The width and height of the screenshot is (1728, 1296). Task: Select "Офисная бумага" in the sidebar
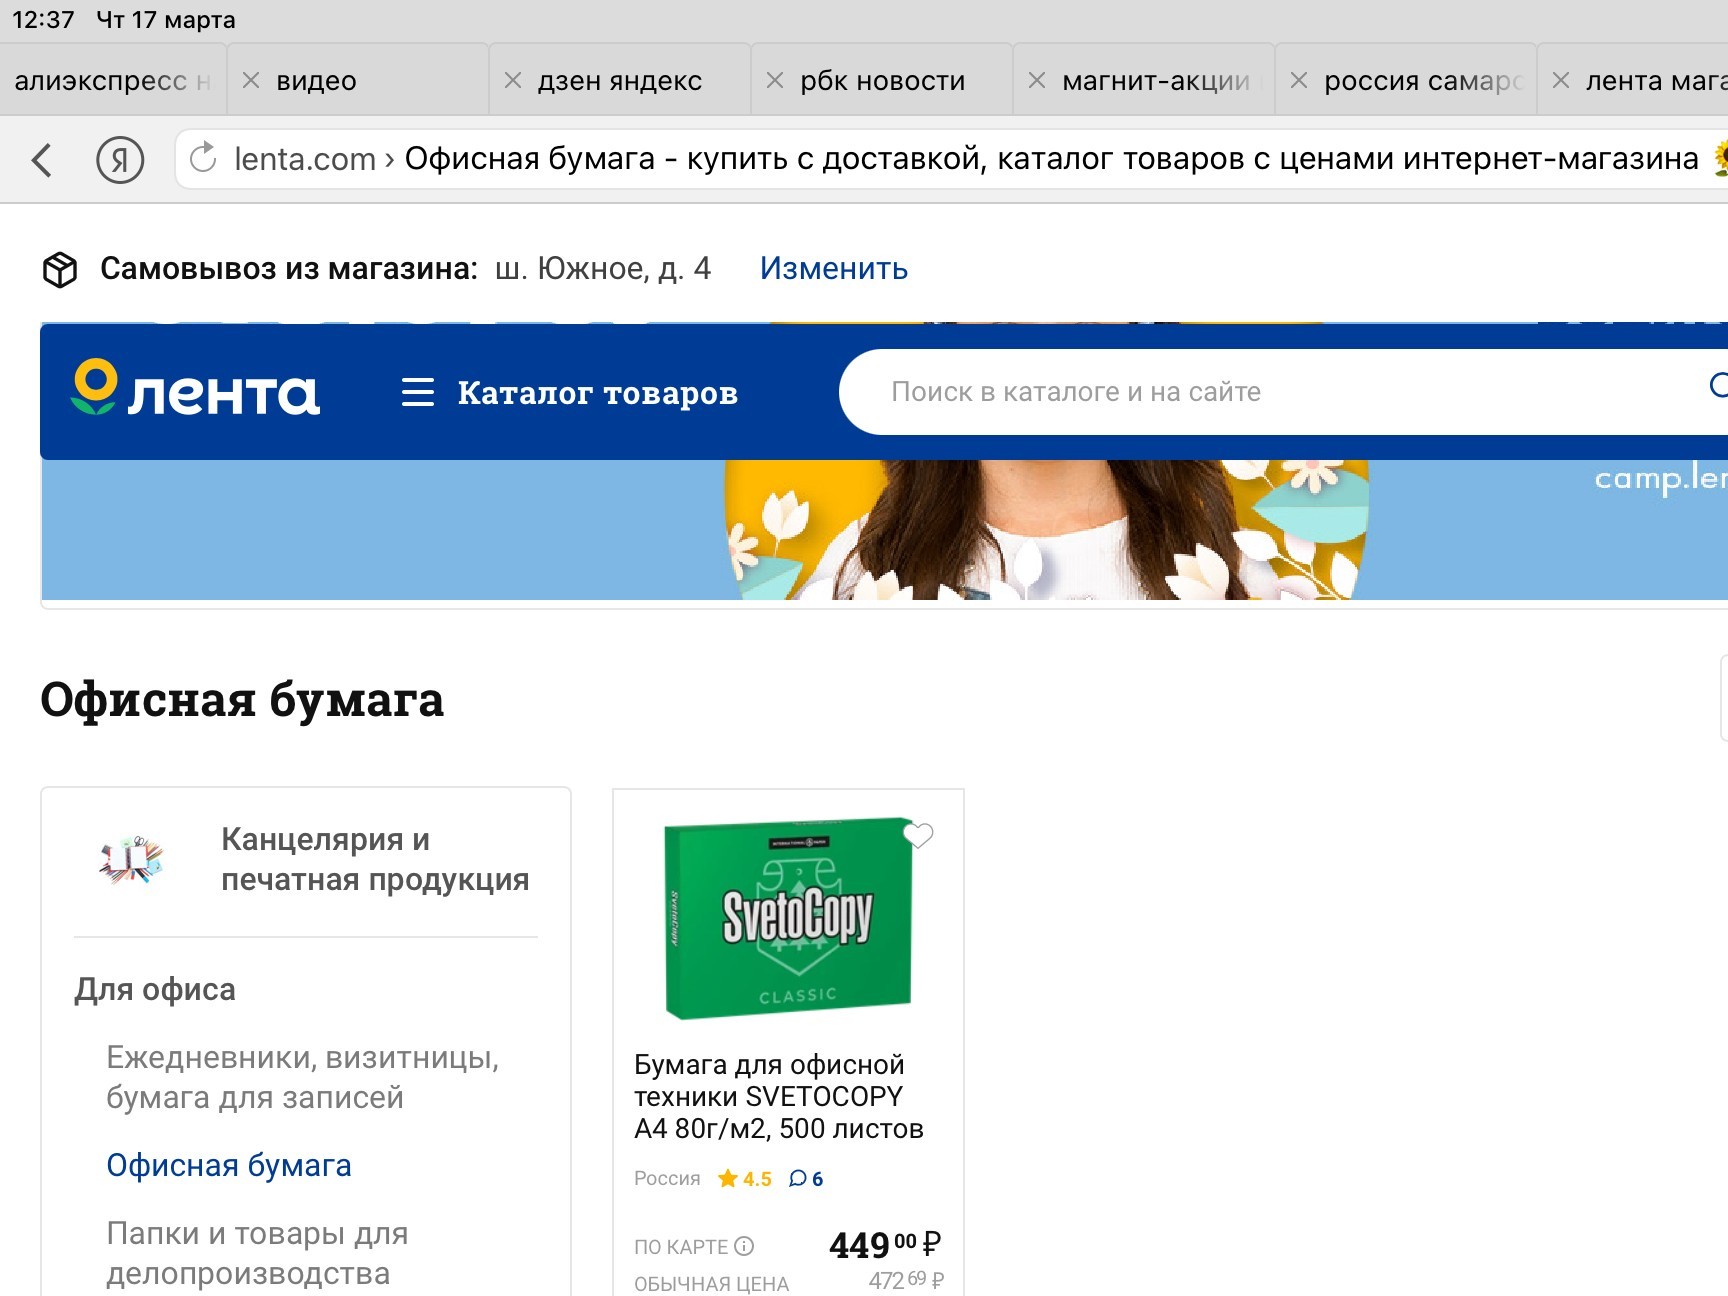(229, 1165)
